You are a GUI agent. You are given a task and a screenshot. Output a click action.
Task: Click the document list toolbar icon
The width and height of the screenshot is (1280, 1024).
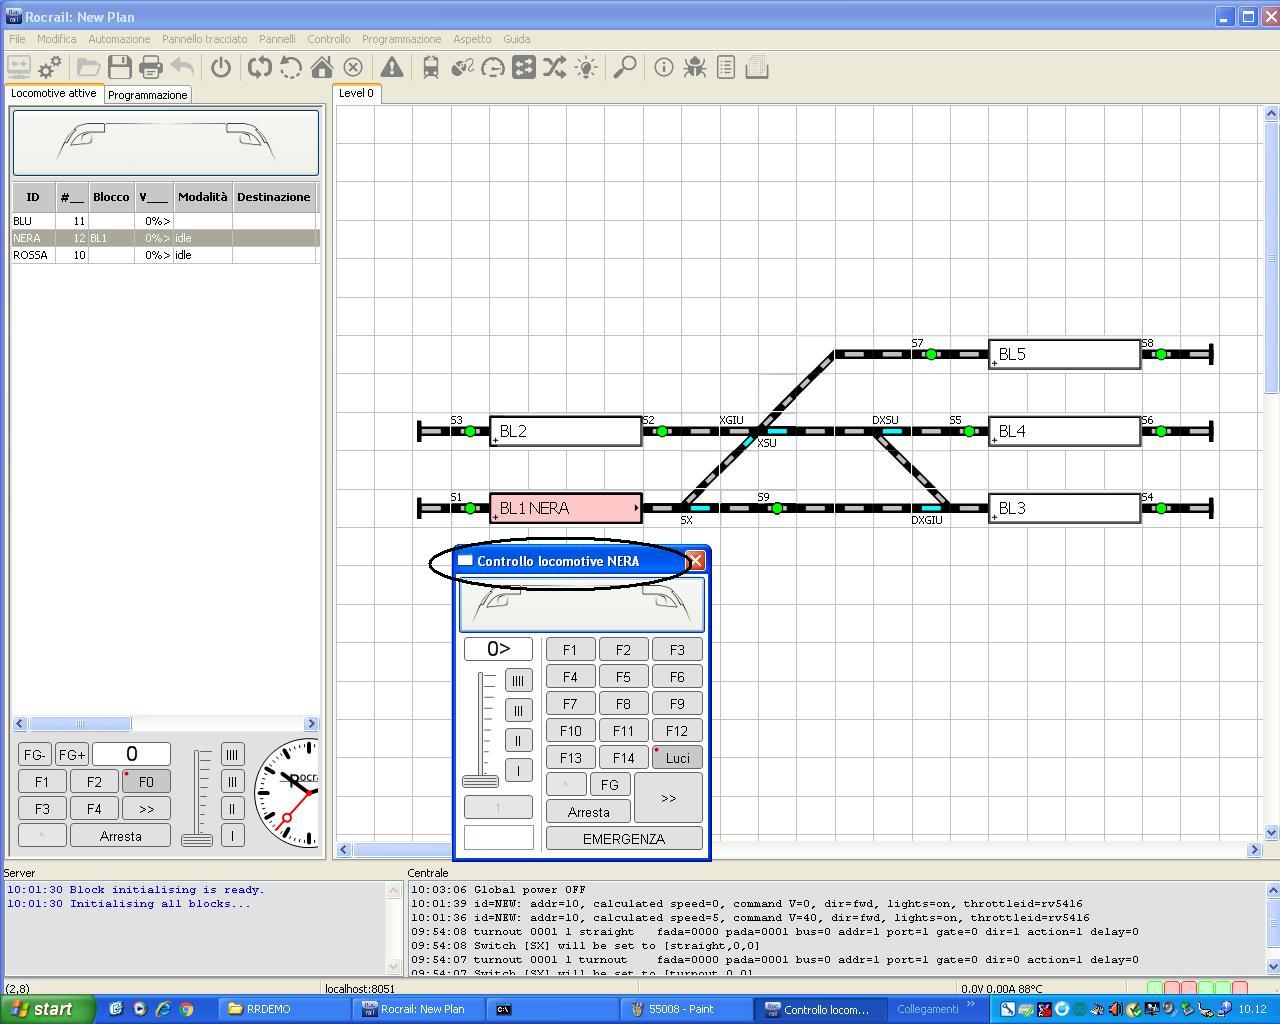pos(726,67)
